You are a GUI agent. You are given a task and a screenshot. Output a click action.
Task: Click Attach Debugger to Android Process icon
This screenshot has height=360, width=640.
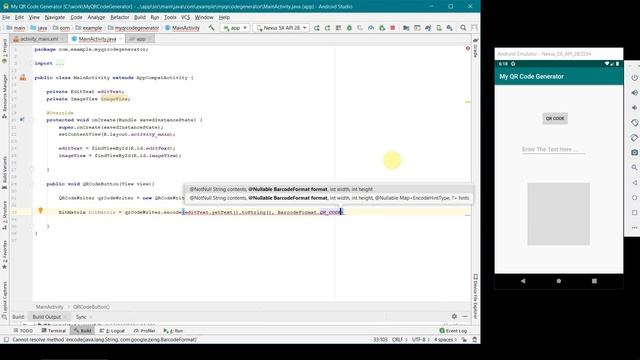click(x=382, y=28)
